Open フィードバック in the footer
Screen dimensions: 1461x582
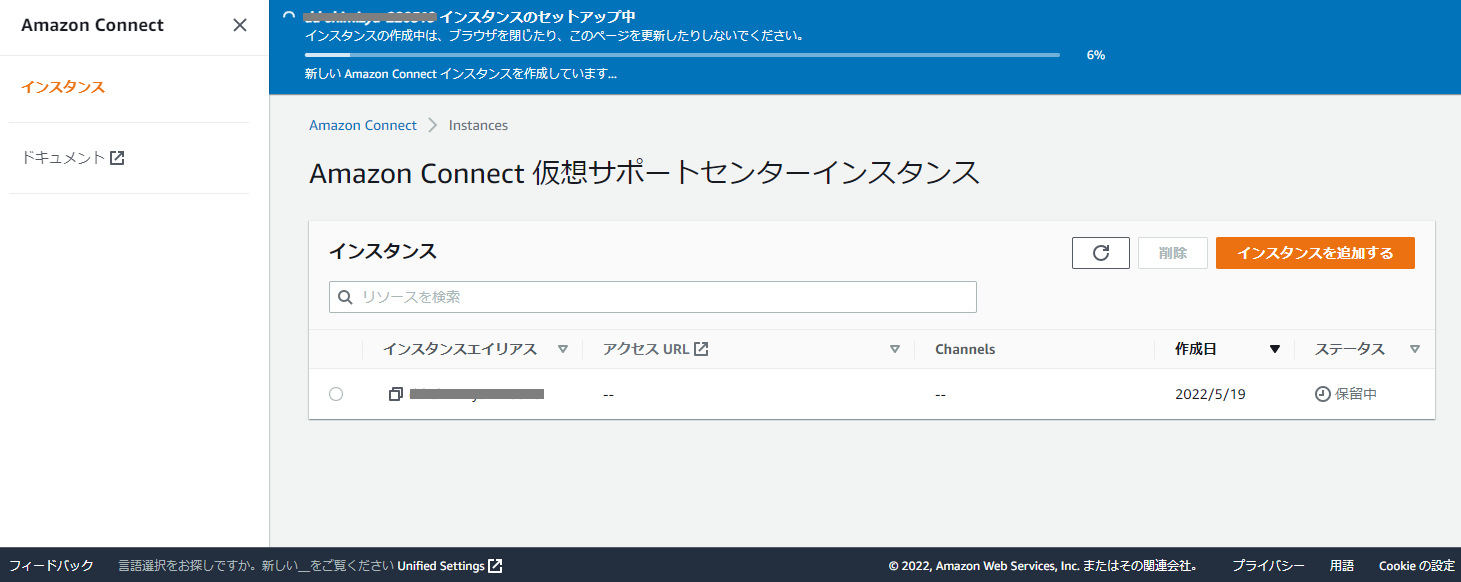[x=51, y=566]
